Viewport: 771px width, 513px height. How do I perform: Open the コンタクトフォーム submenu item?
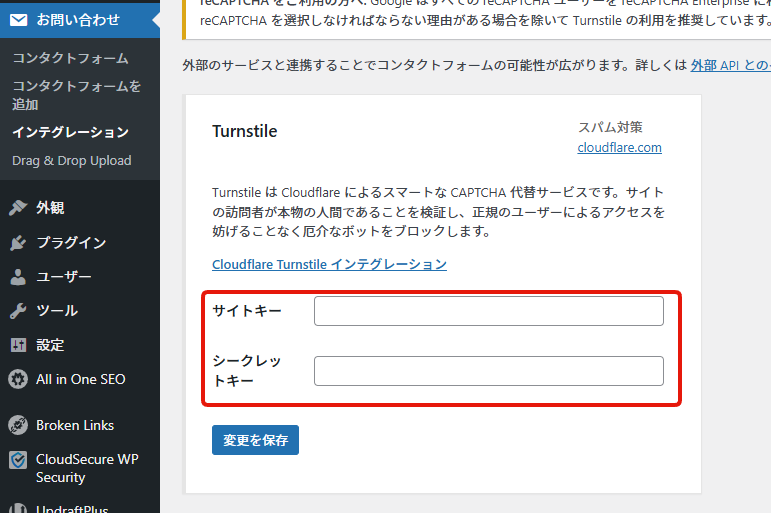tap(70, 58)
